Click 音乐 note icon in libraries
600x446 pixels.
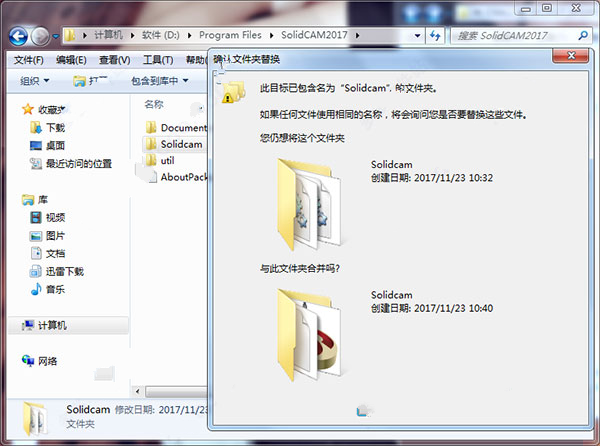coord(36,289)
